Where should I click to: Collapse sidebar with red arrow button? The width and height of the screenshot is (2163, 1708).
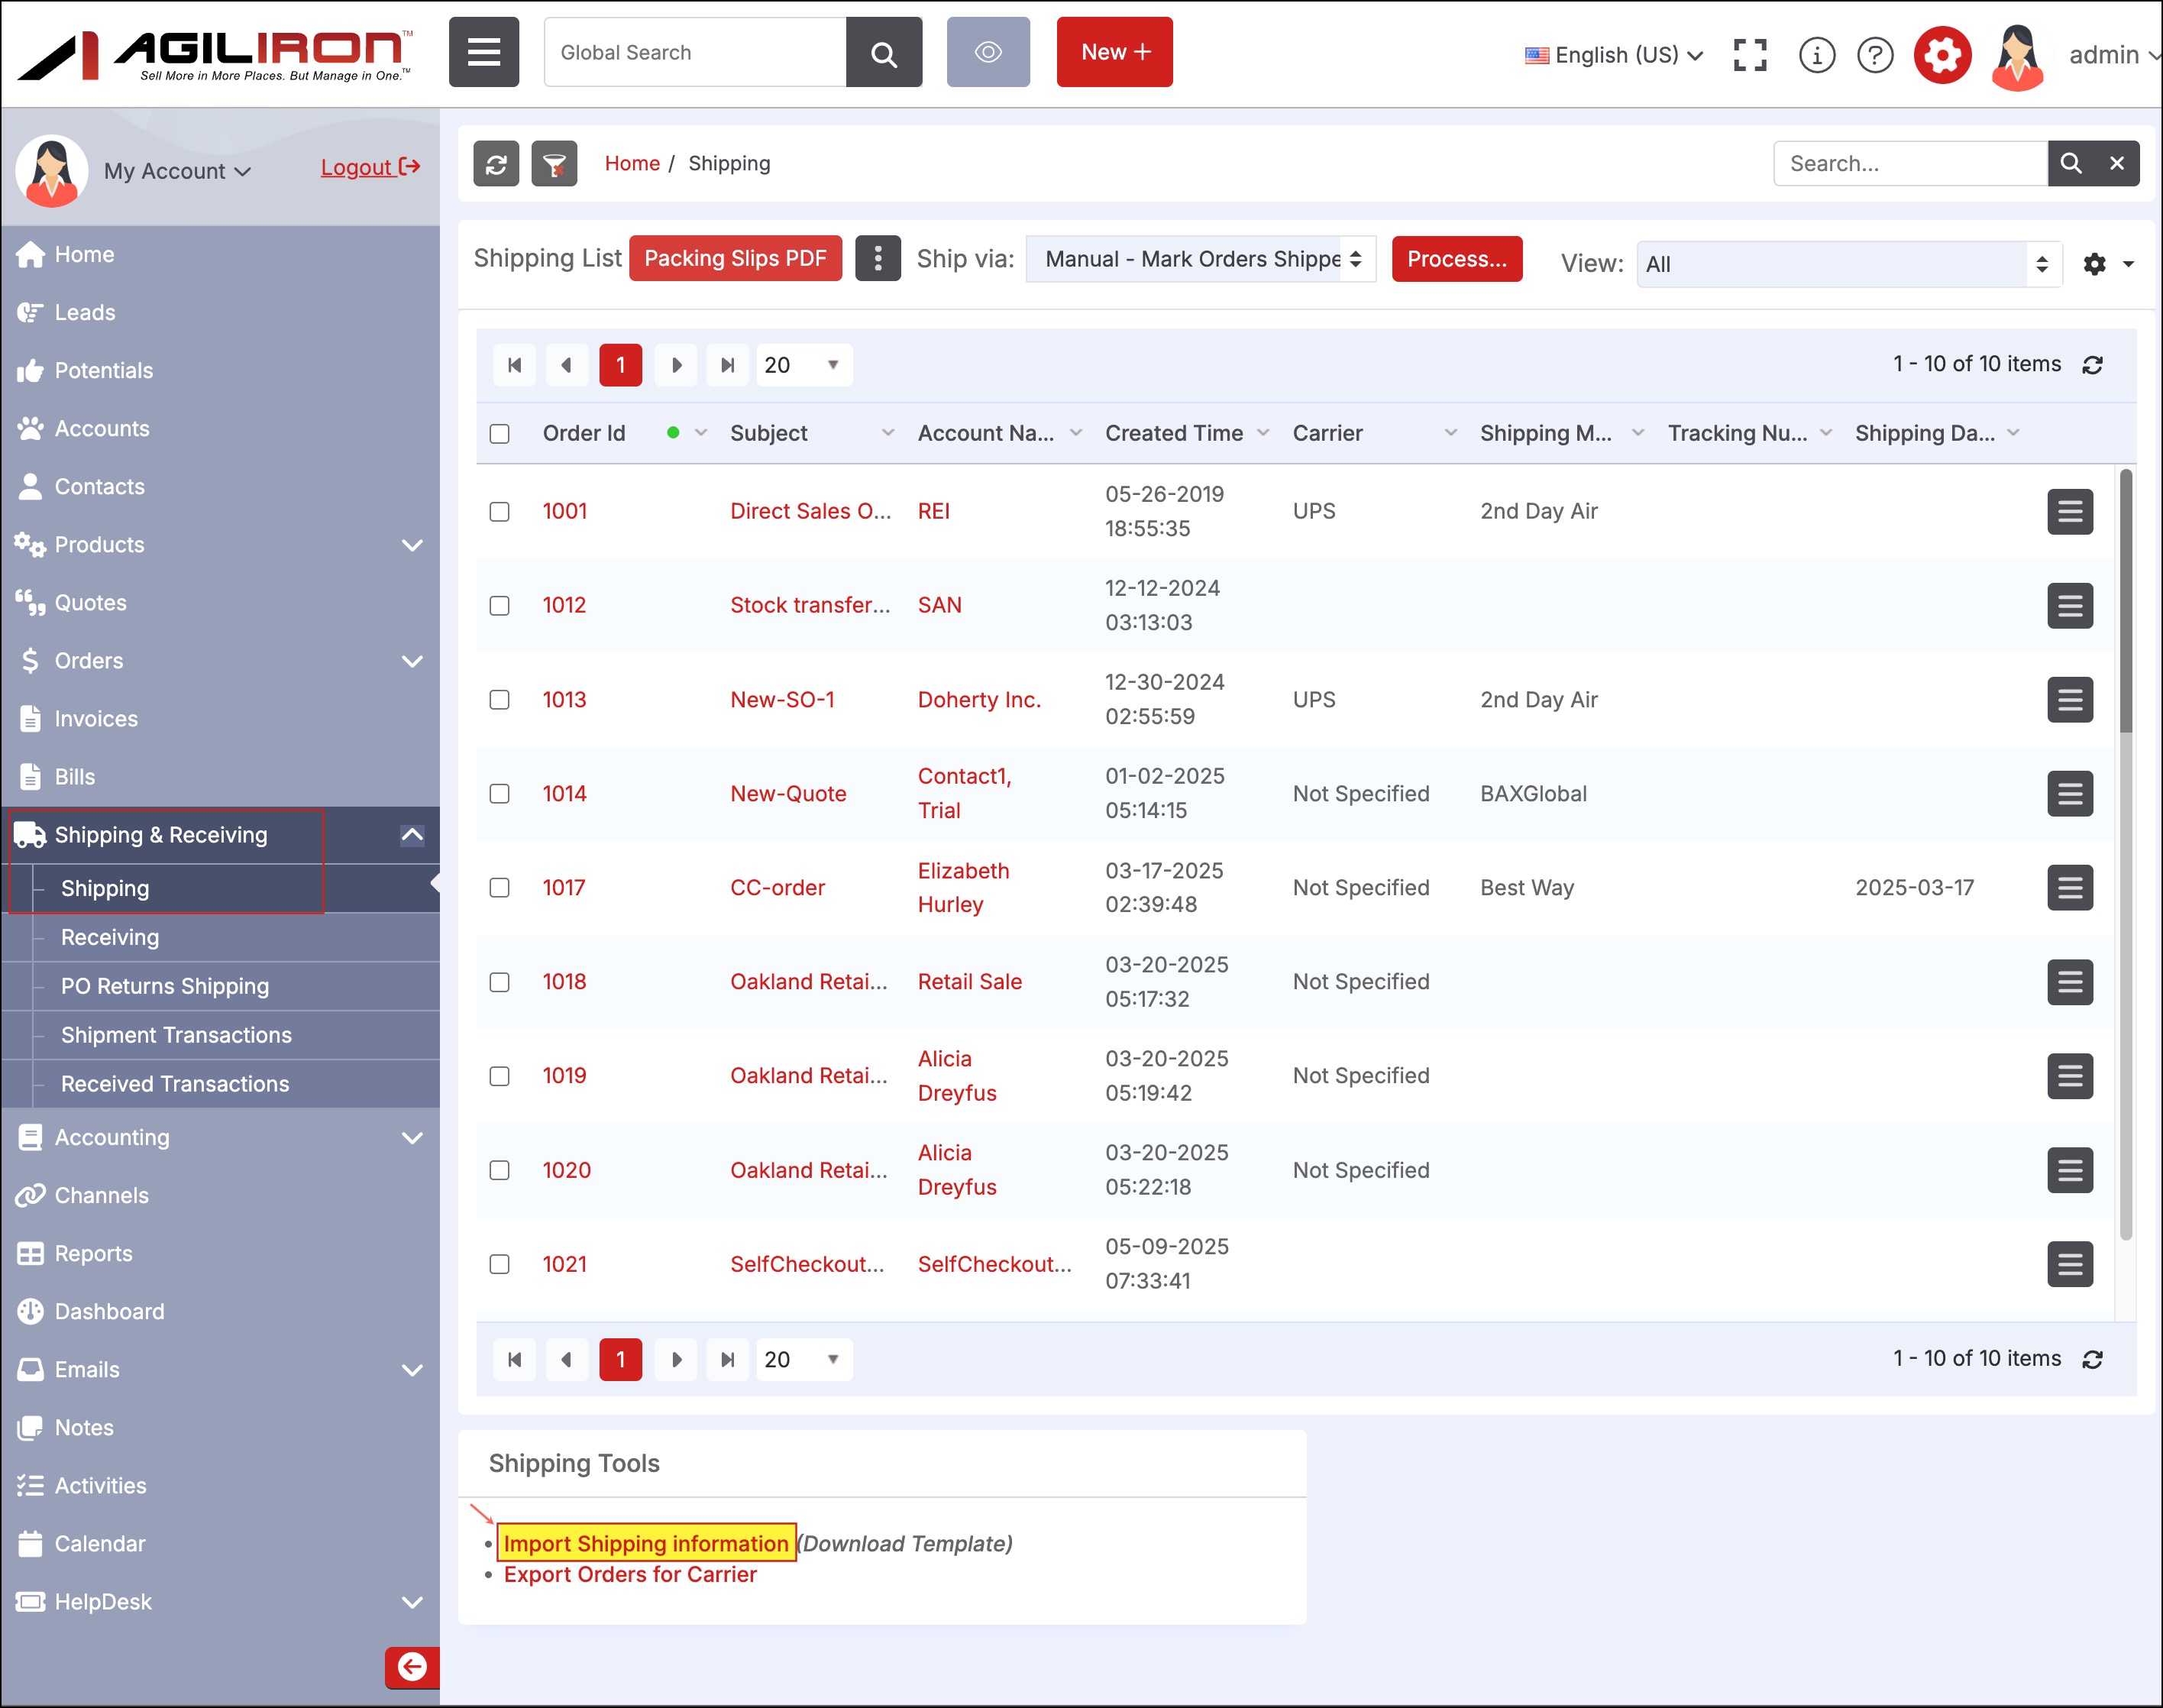pos(412,1667)
